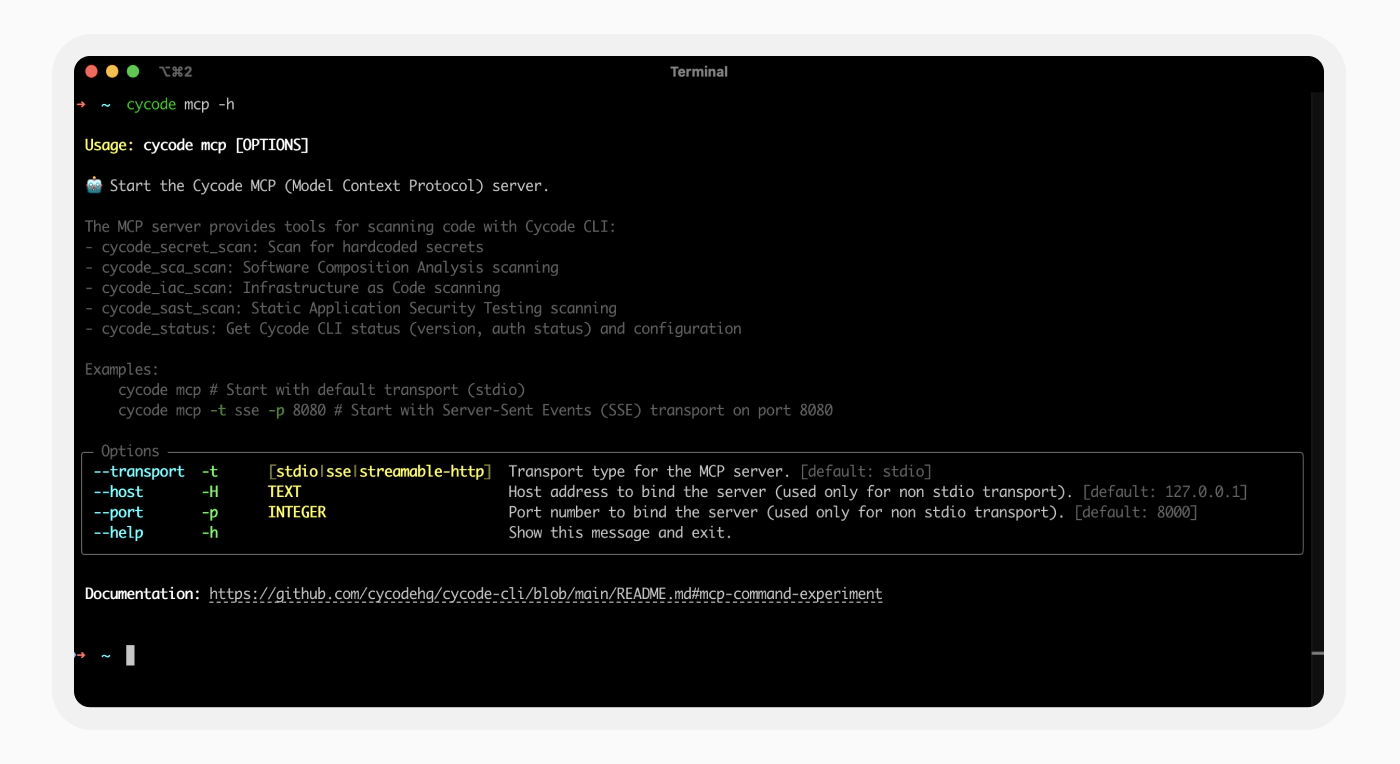Click the Terminal window title

[698, 72]
